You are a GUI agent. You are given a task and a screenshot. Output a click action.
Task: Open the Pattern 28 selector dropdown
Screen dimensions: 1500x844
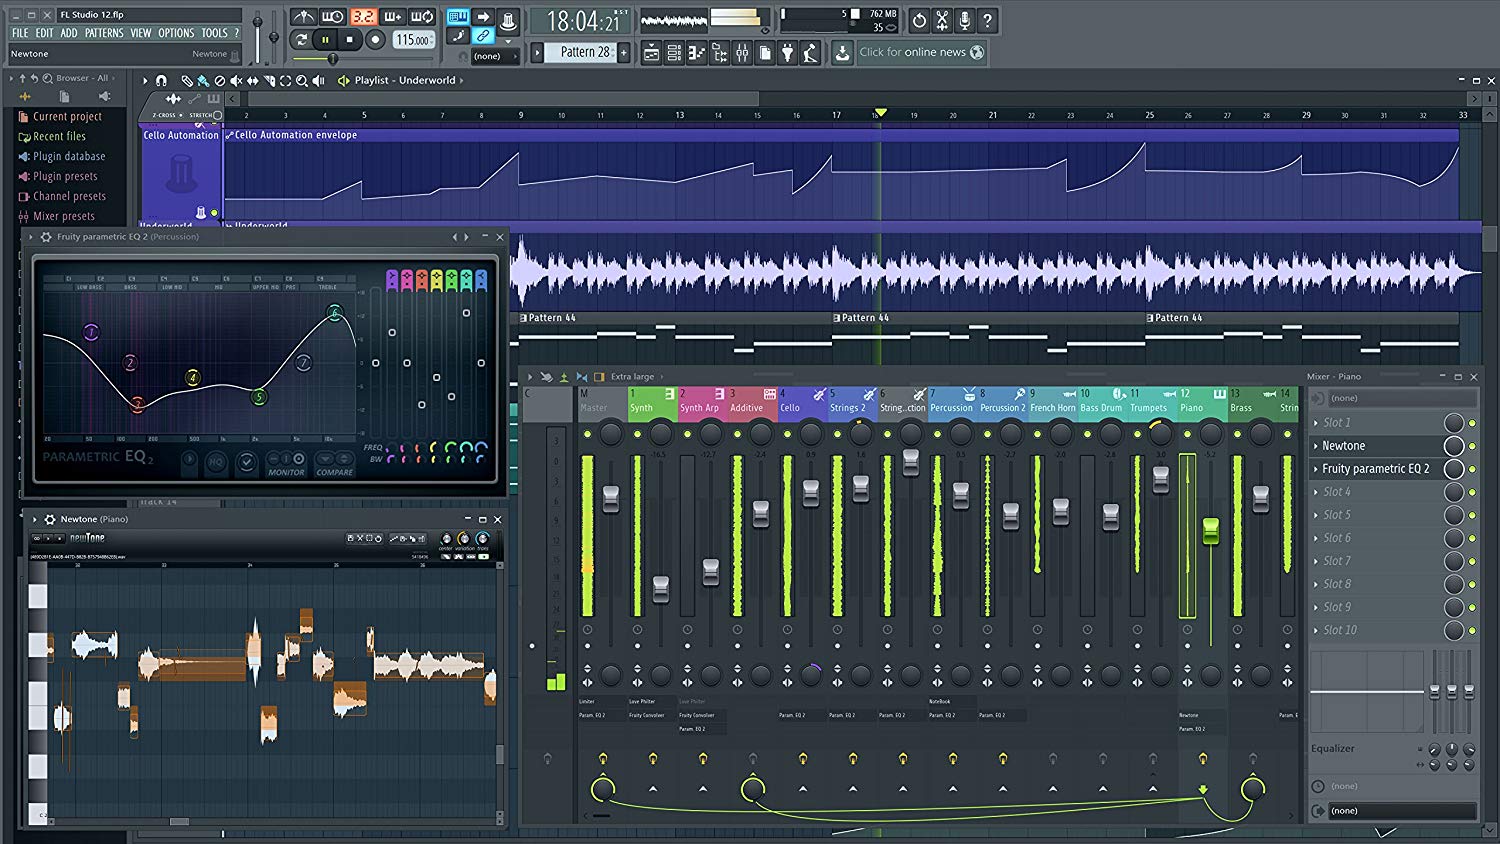click(588, 52)
